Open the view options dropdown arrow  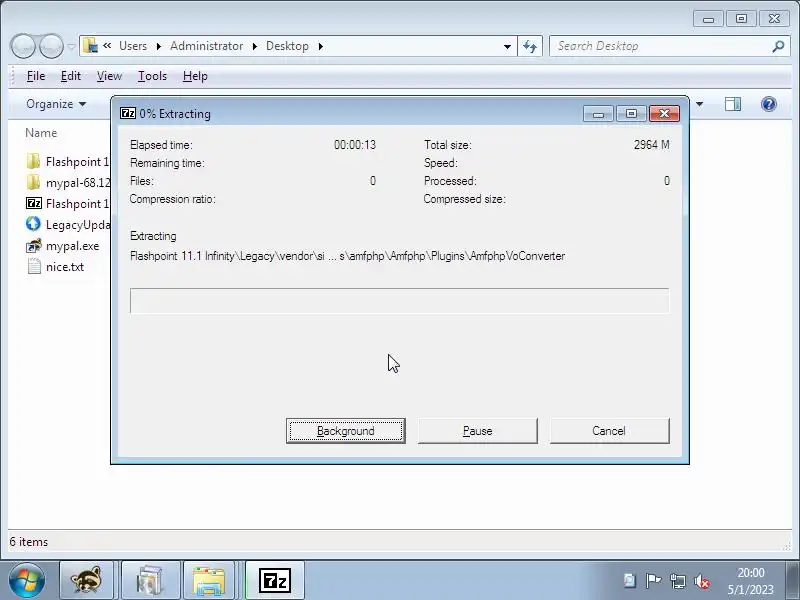(699, 104)
